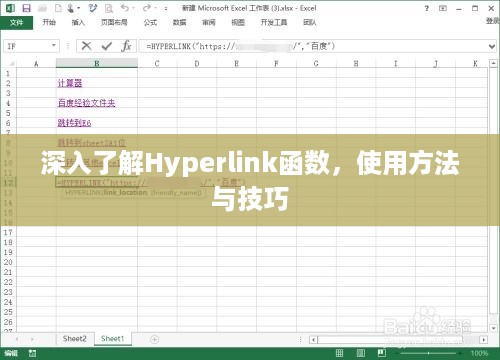Click the zoom slider in status bar
Image resolution: width=500 pixels, height=360 pixels.
(428, 353)
